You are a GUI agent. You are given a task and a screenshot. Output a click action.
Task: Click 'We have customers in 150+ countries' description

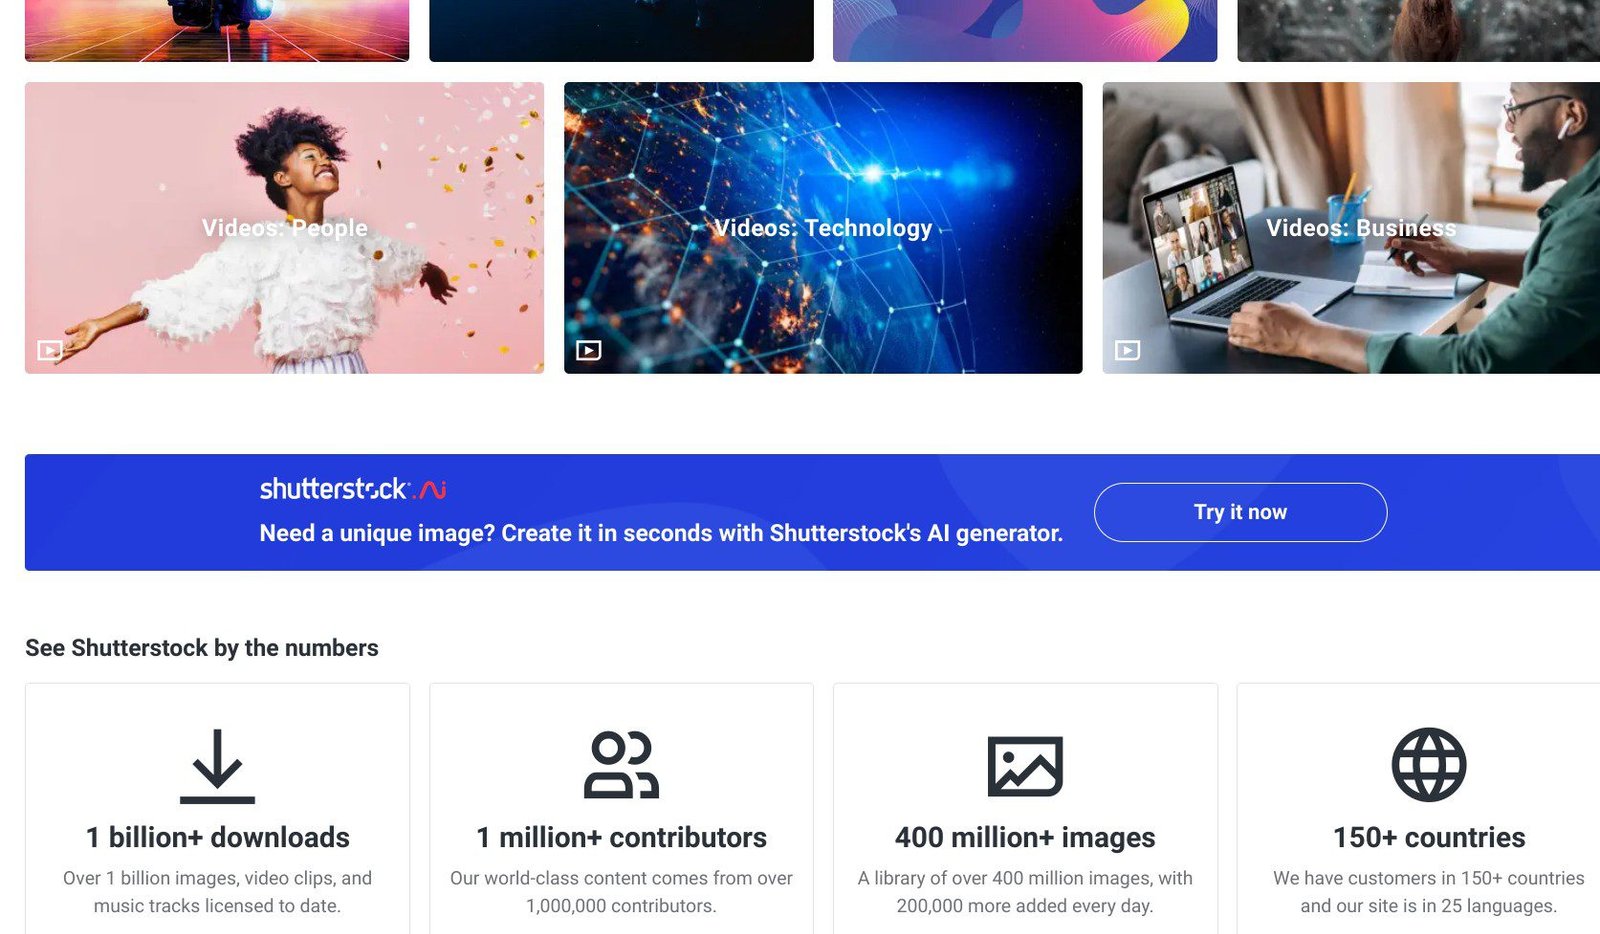coord(1429,892)
